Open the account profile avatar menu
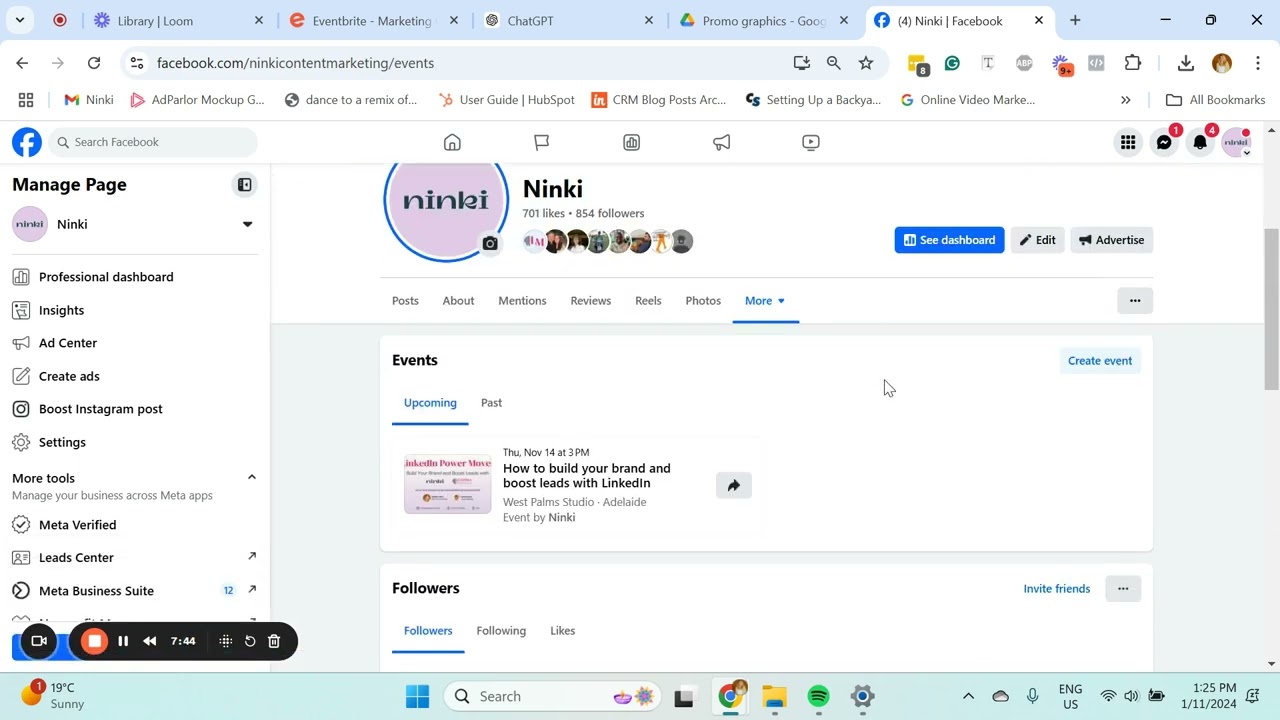1280x720 pixels. pyautogui.click(x=1237, y=142)
